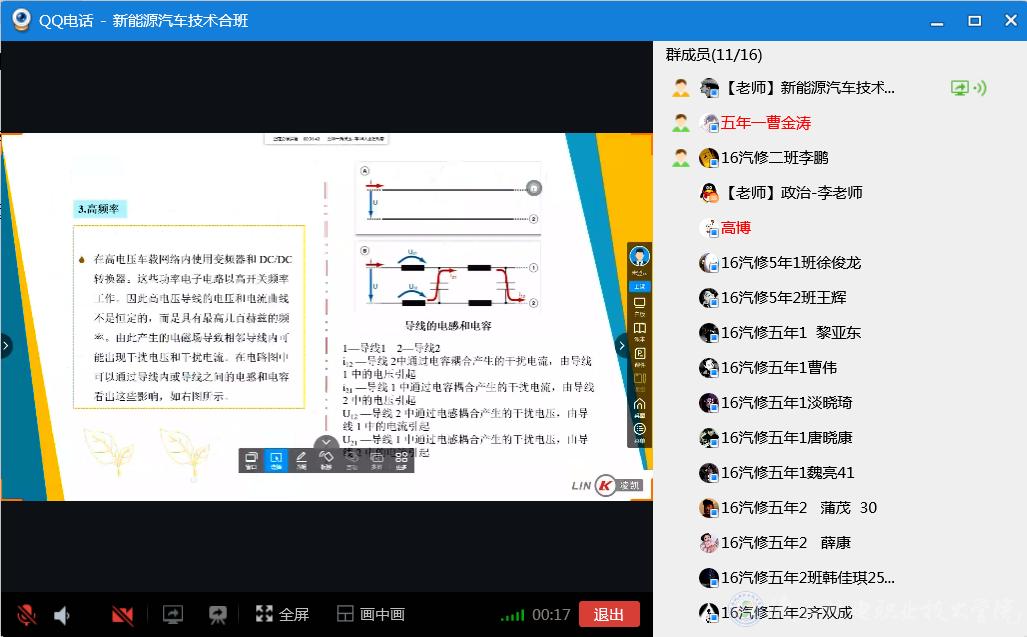The image size is (1027, 637).
Task: Click the red 退出 button to leave
Action: (x=608, y=614)
